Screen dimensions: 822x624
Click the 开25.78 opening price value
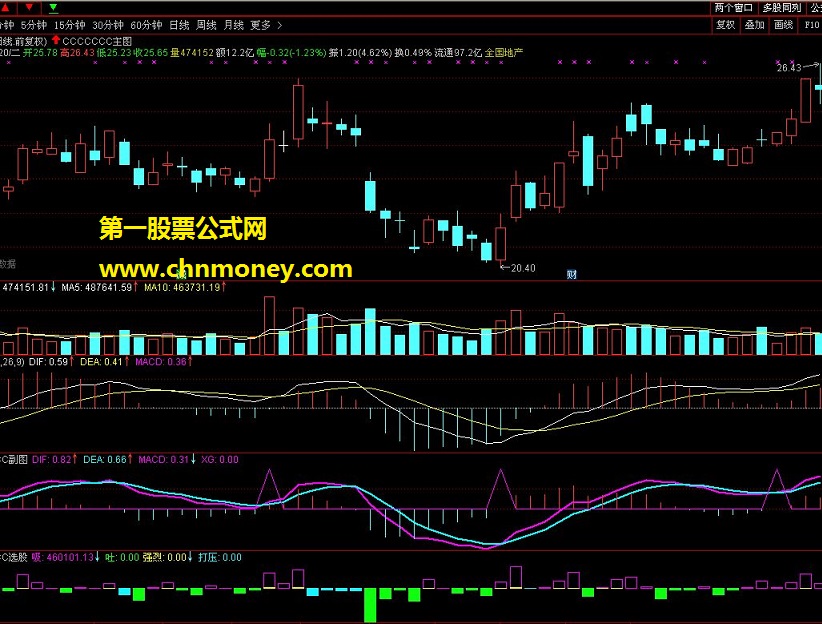pos(40,52)
